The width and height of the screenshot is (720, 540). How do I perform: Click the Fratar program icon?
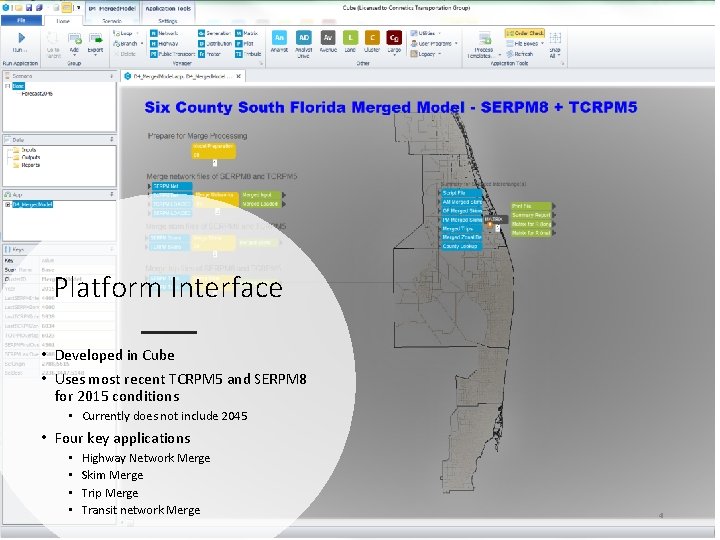pos(202,54)
